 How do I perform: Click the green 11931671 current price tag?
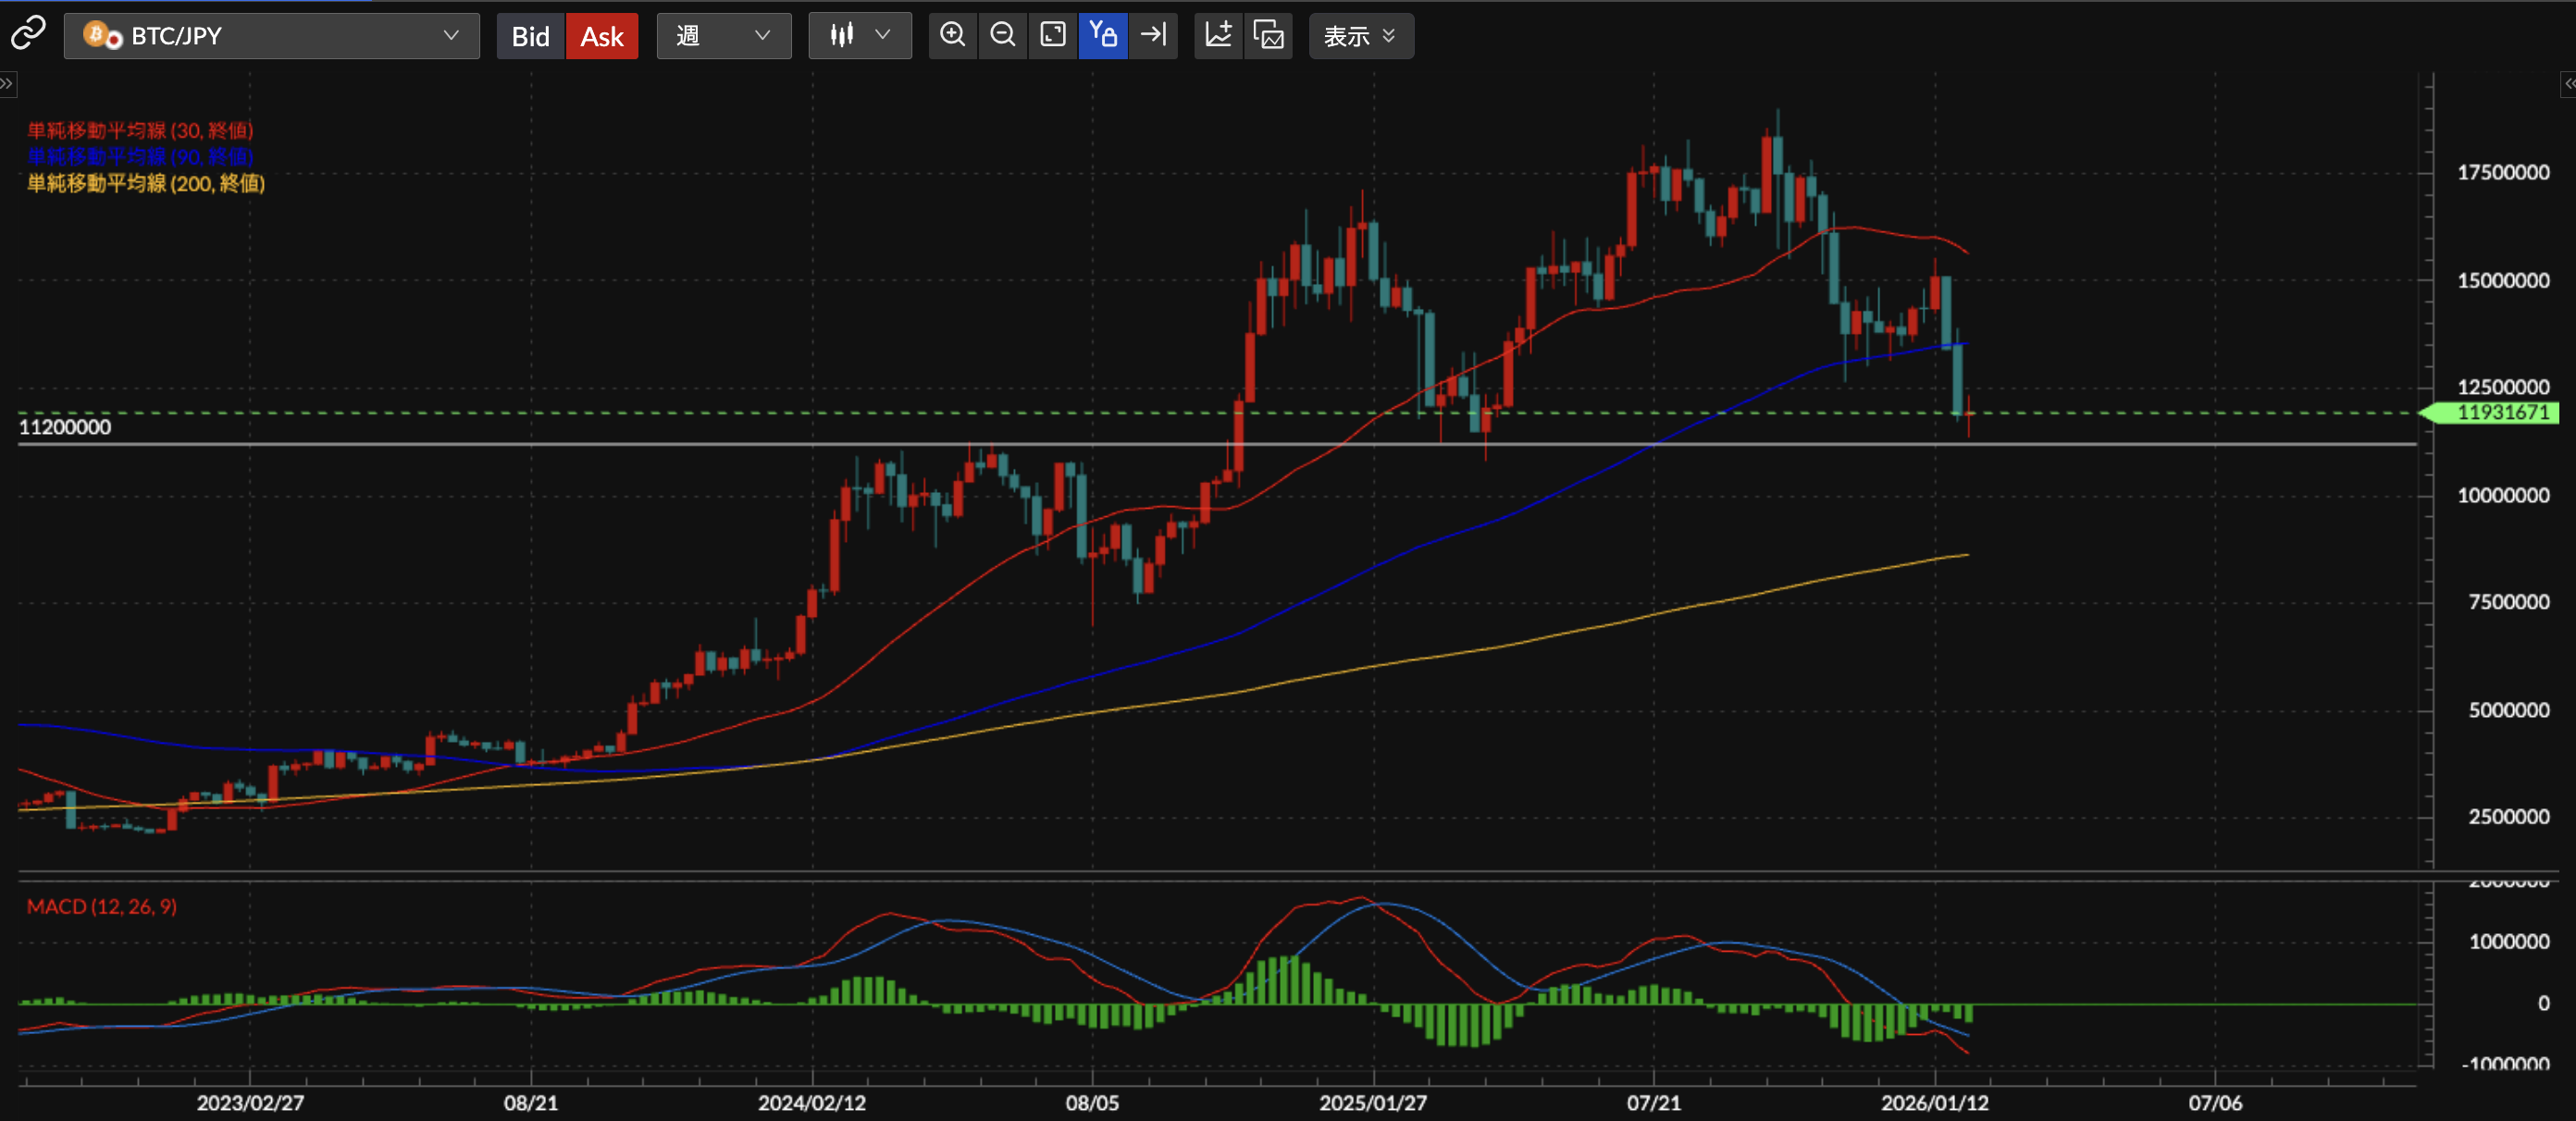pos(2500,413)
